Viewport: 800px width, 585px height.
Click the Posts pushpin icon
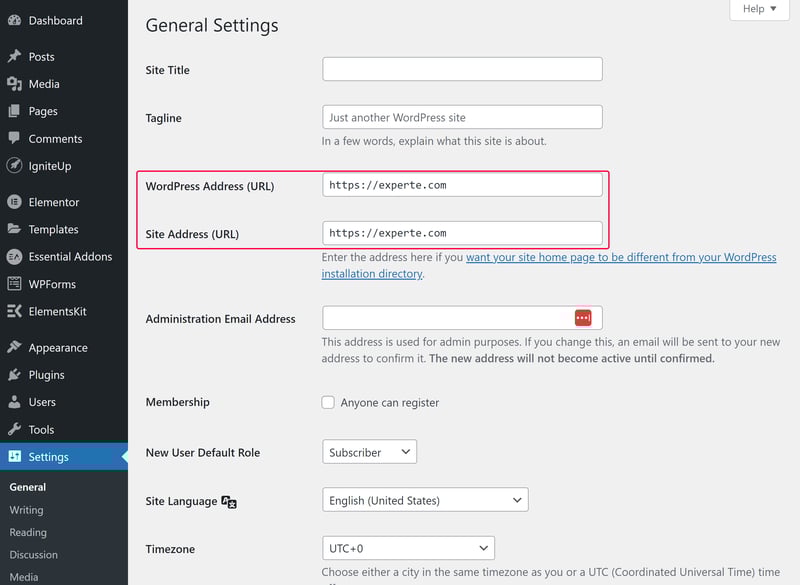click(x=14, y=56)
